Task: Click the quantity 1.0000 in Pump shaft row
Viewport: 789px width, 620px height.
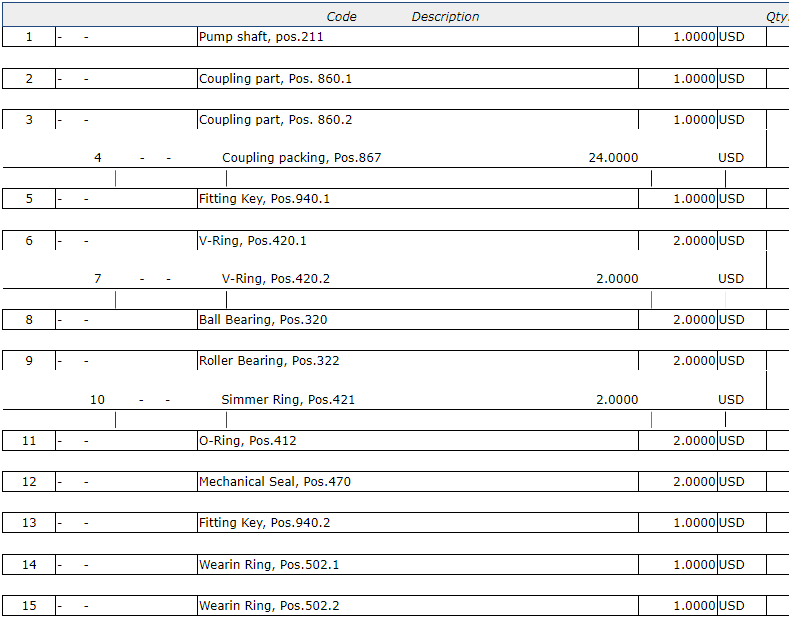Action: click(x=693, y=37)
